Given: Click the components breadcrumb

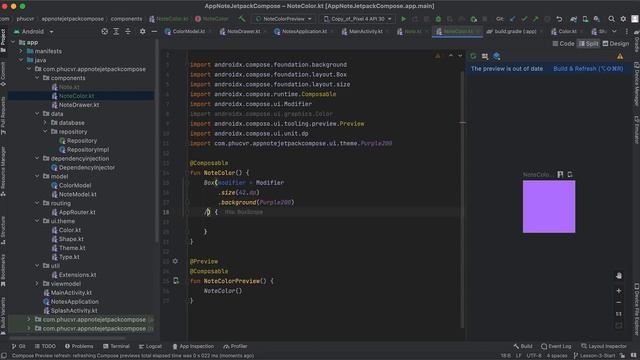Looking at the screenshot, I should click(x=126, y=19).
